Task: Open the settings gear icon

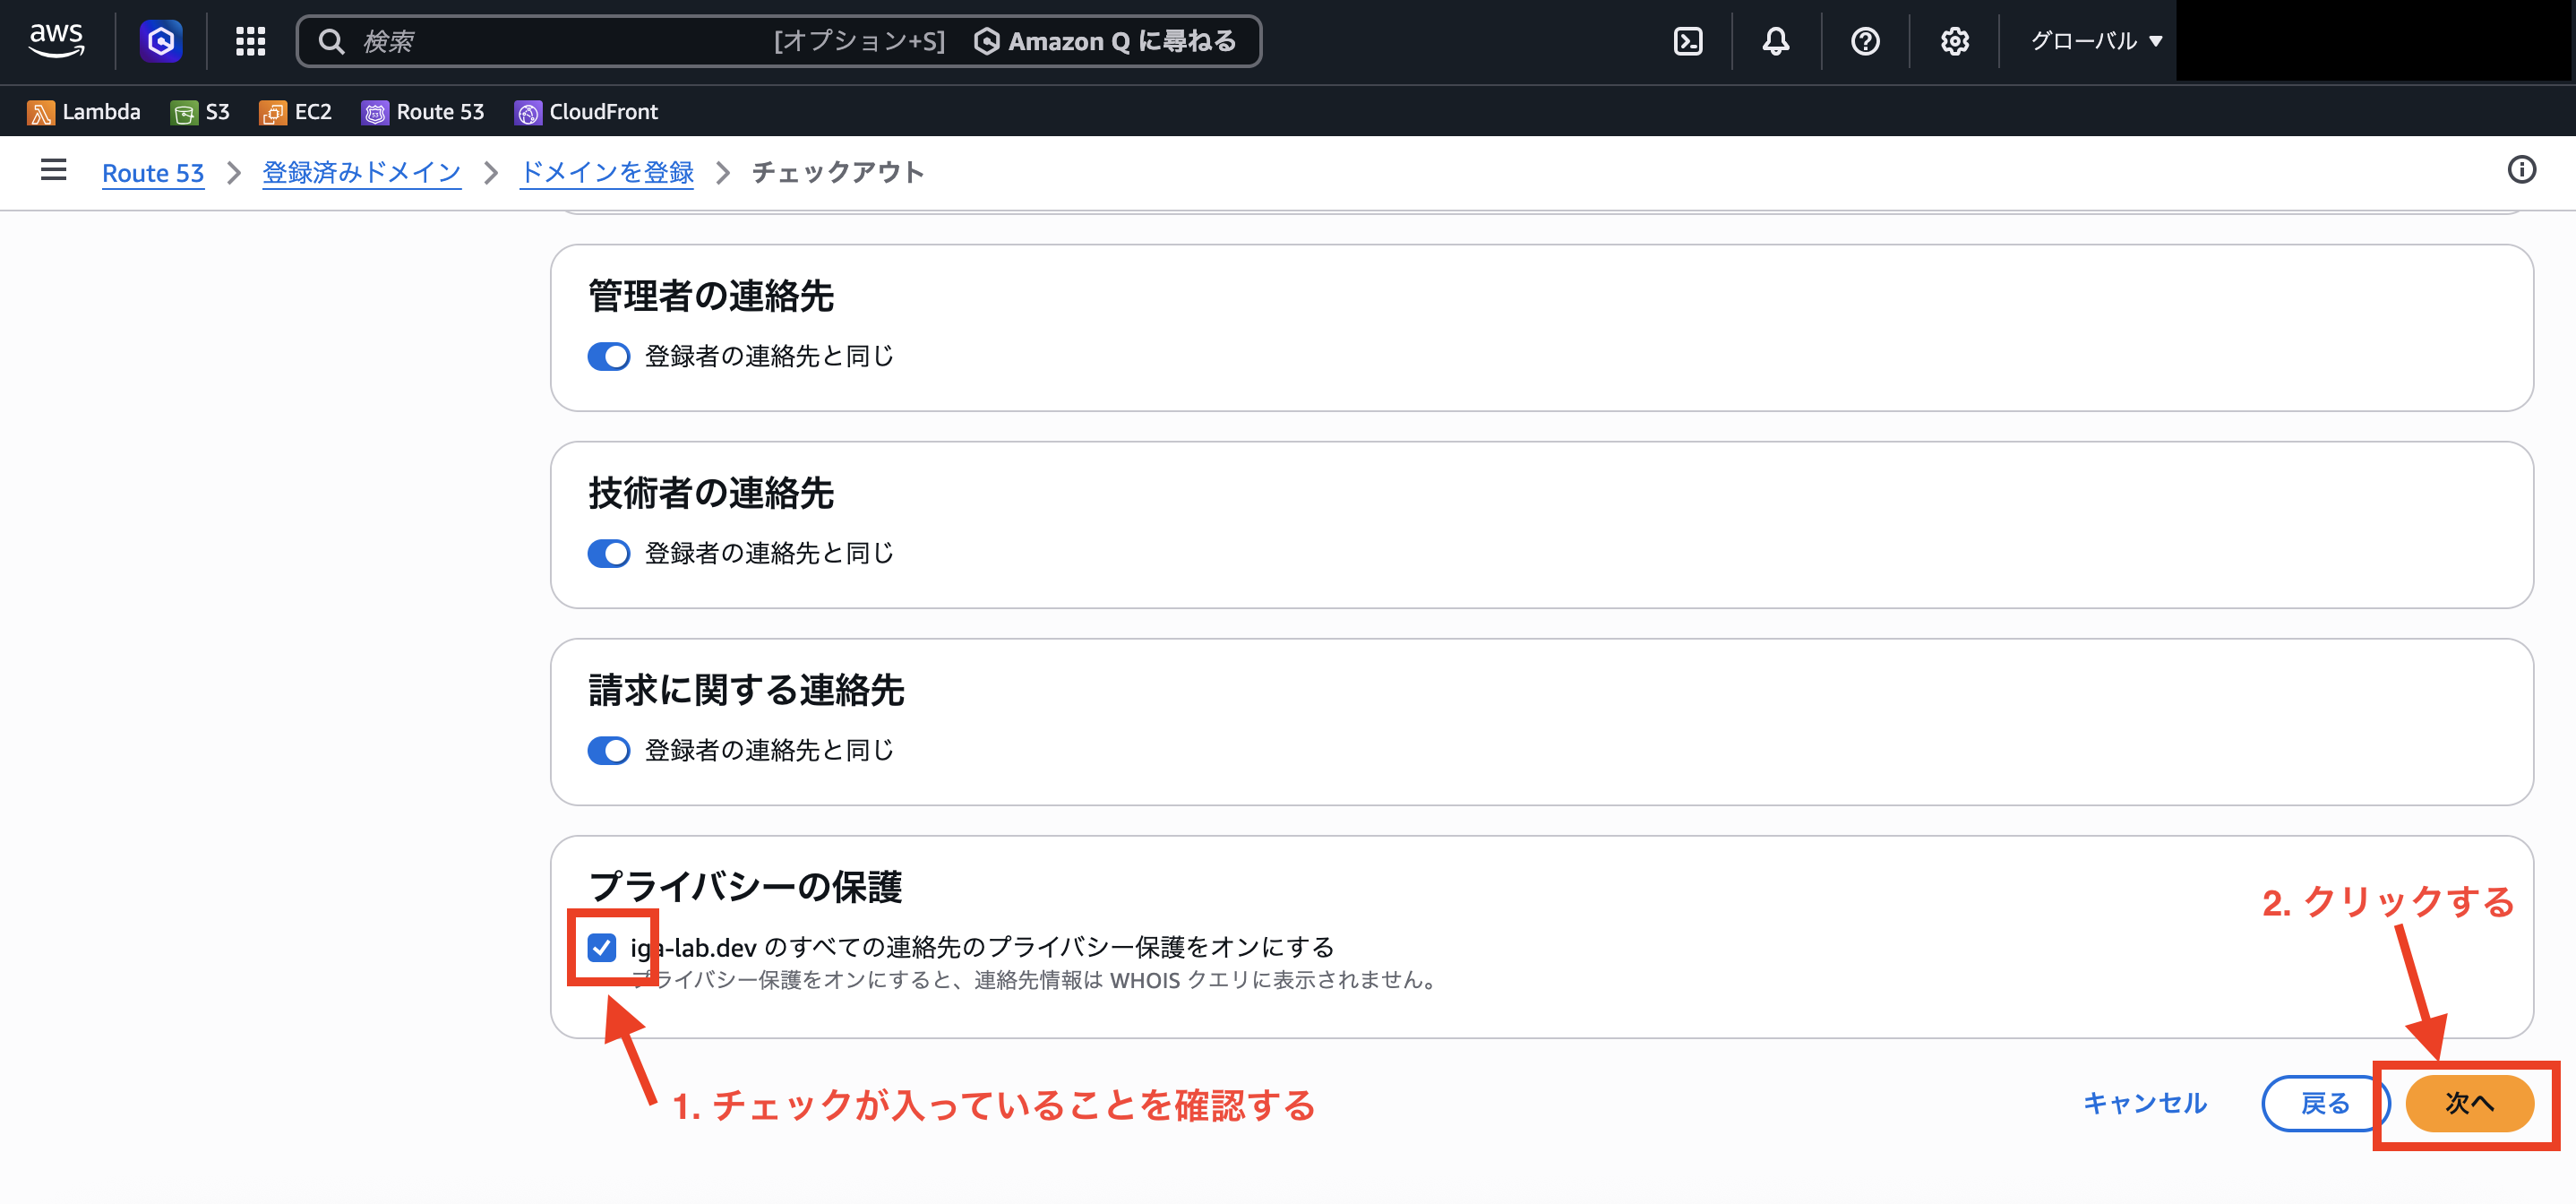Action: pyautogui.click(x=1955, y=41)
